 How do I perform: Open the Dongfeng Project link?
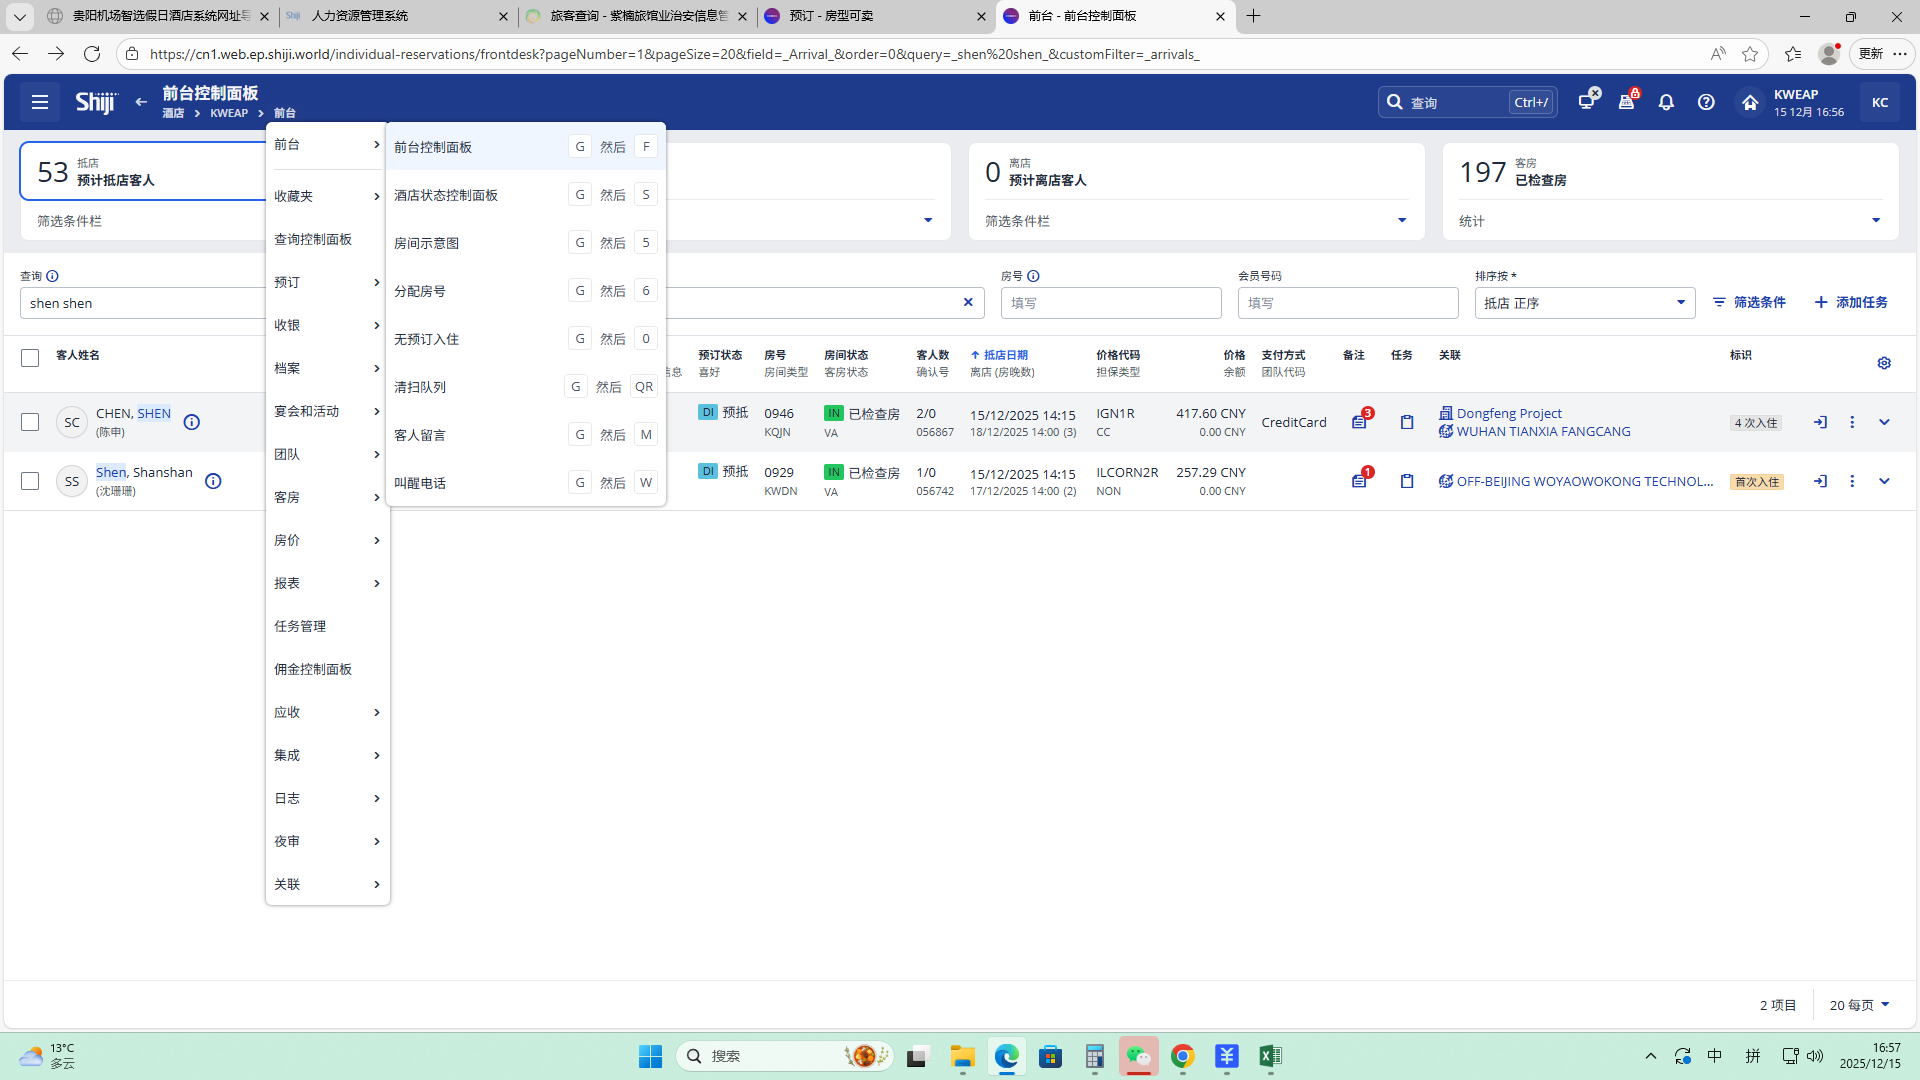[x=1508, y=413]
